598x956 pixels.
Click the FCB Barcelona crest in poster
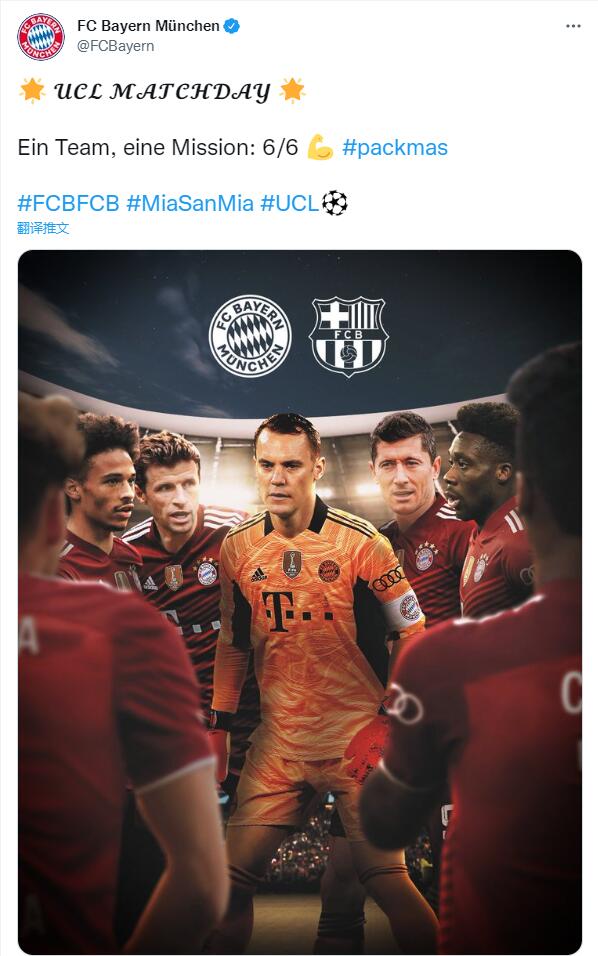(x=348, y=337)
